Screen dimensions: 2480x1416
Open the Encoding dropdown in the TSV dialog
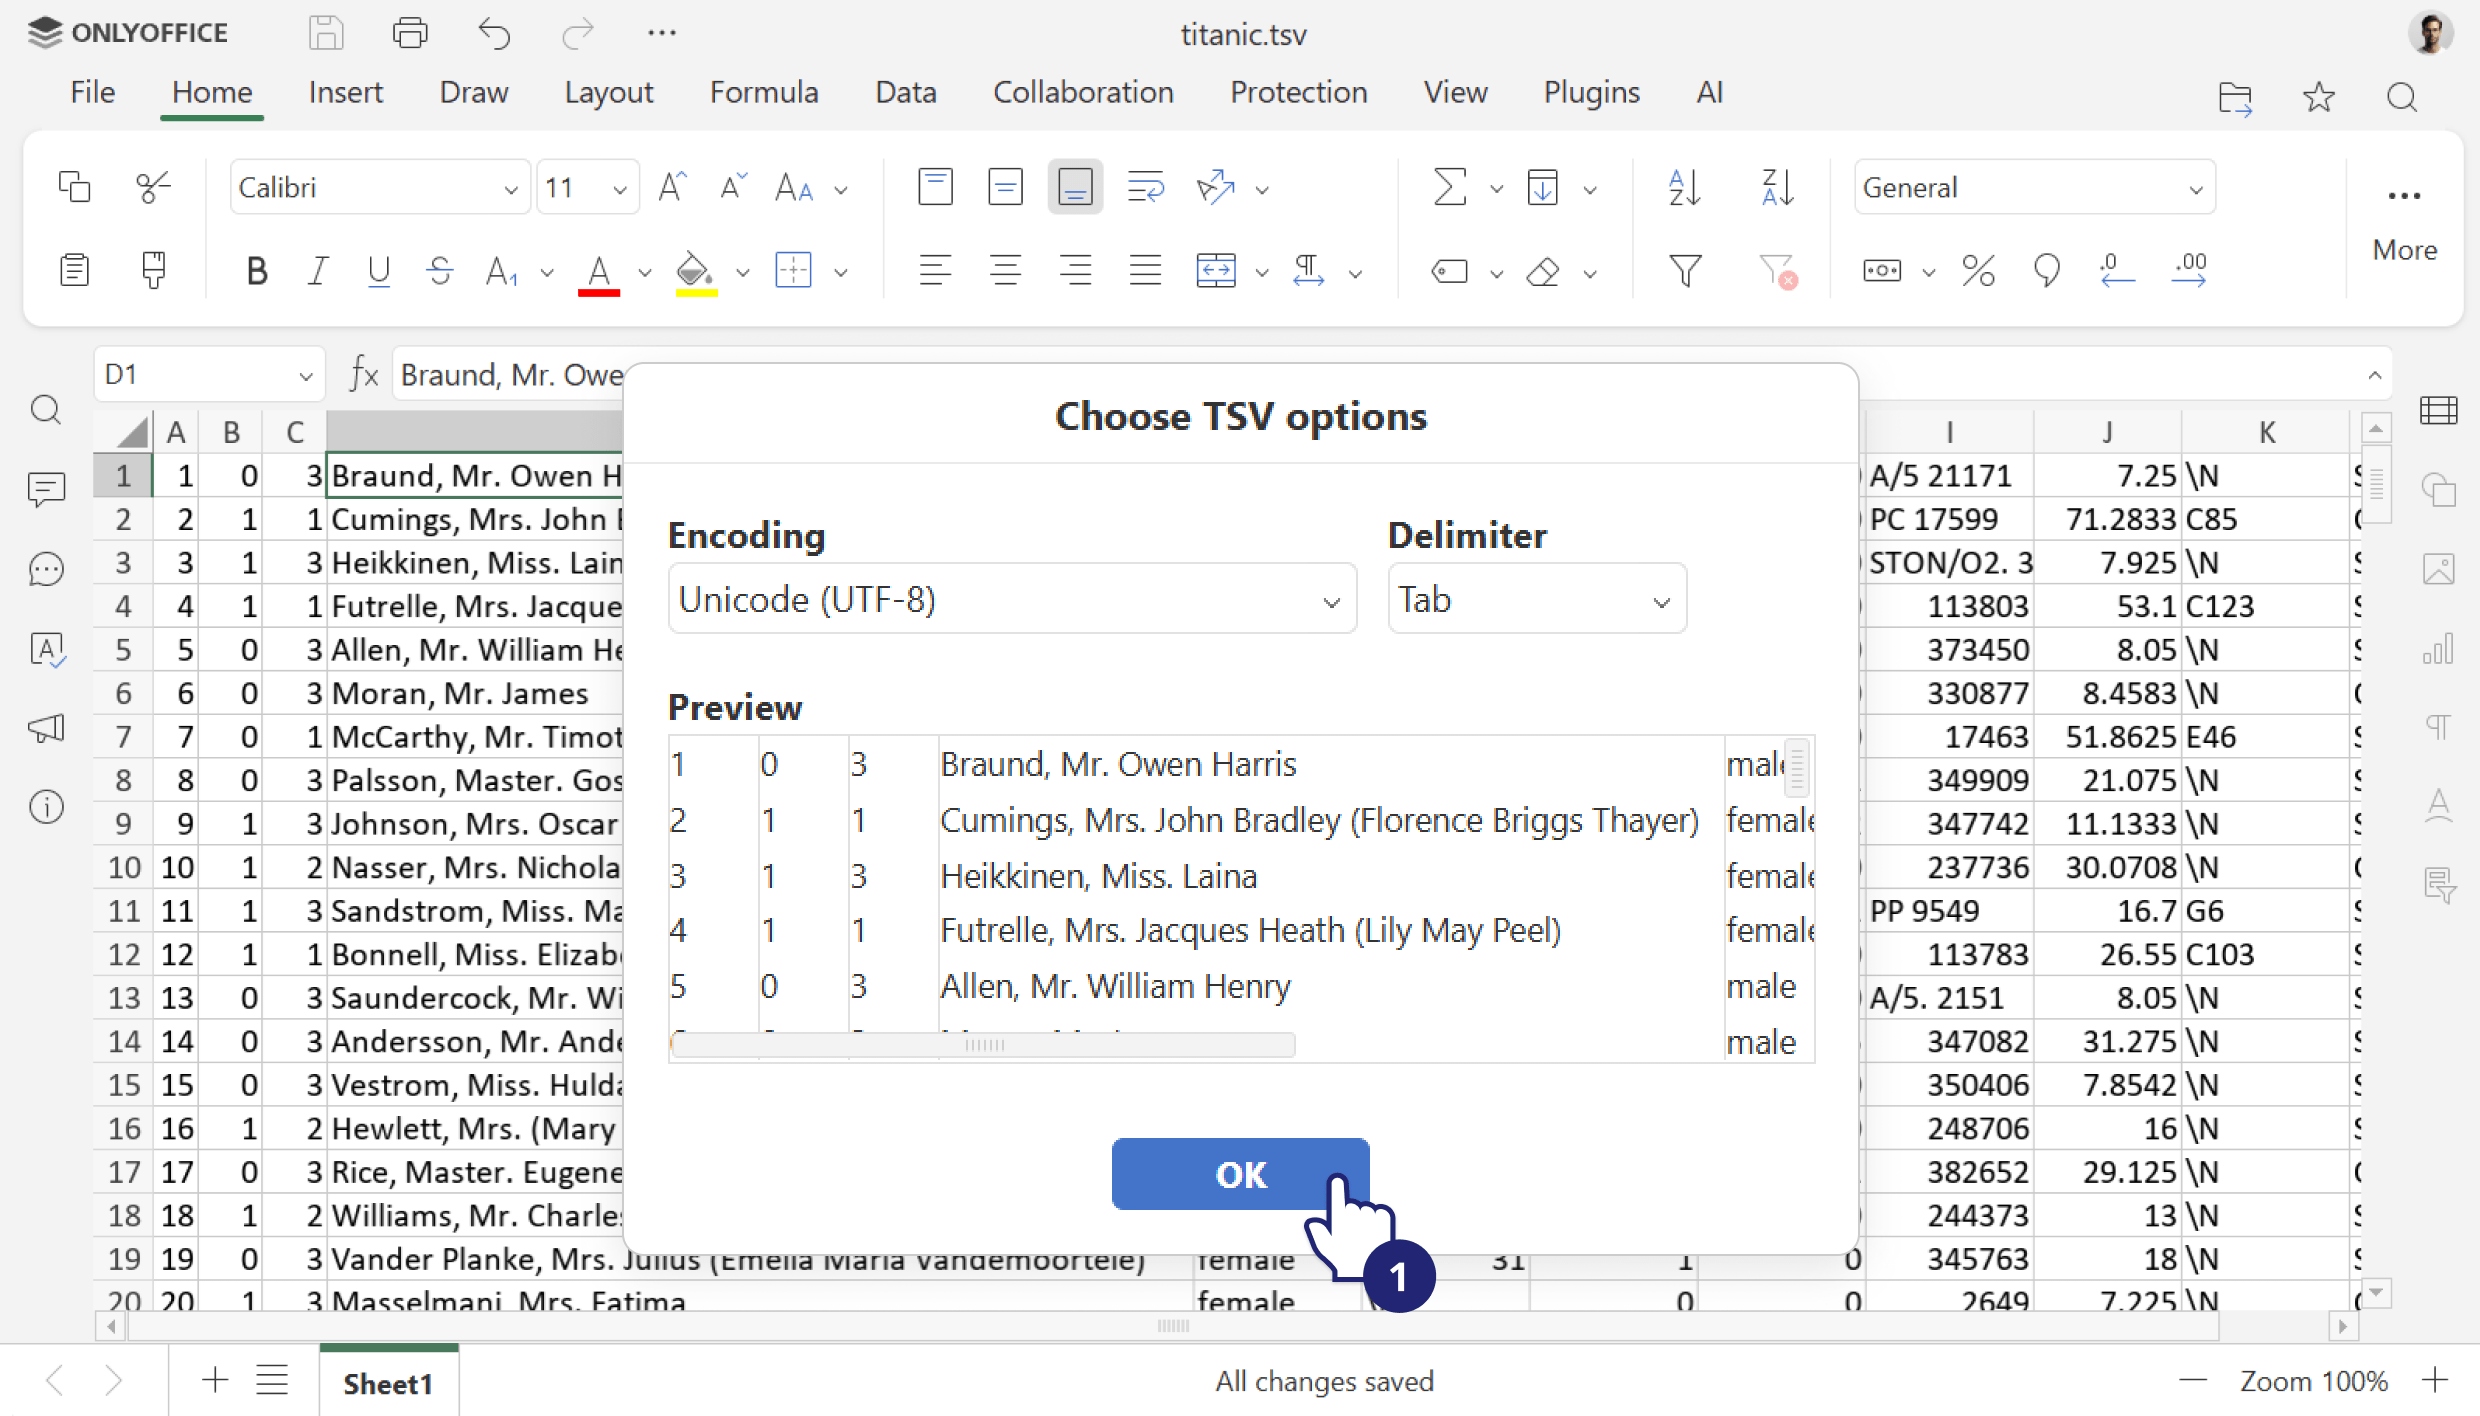(x=1012, y=598)
